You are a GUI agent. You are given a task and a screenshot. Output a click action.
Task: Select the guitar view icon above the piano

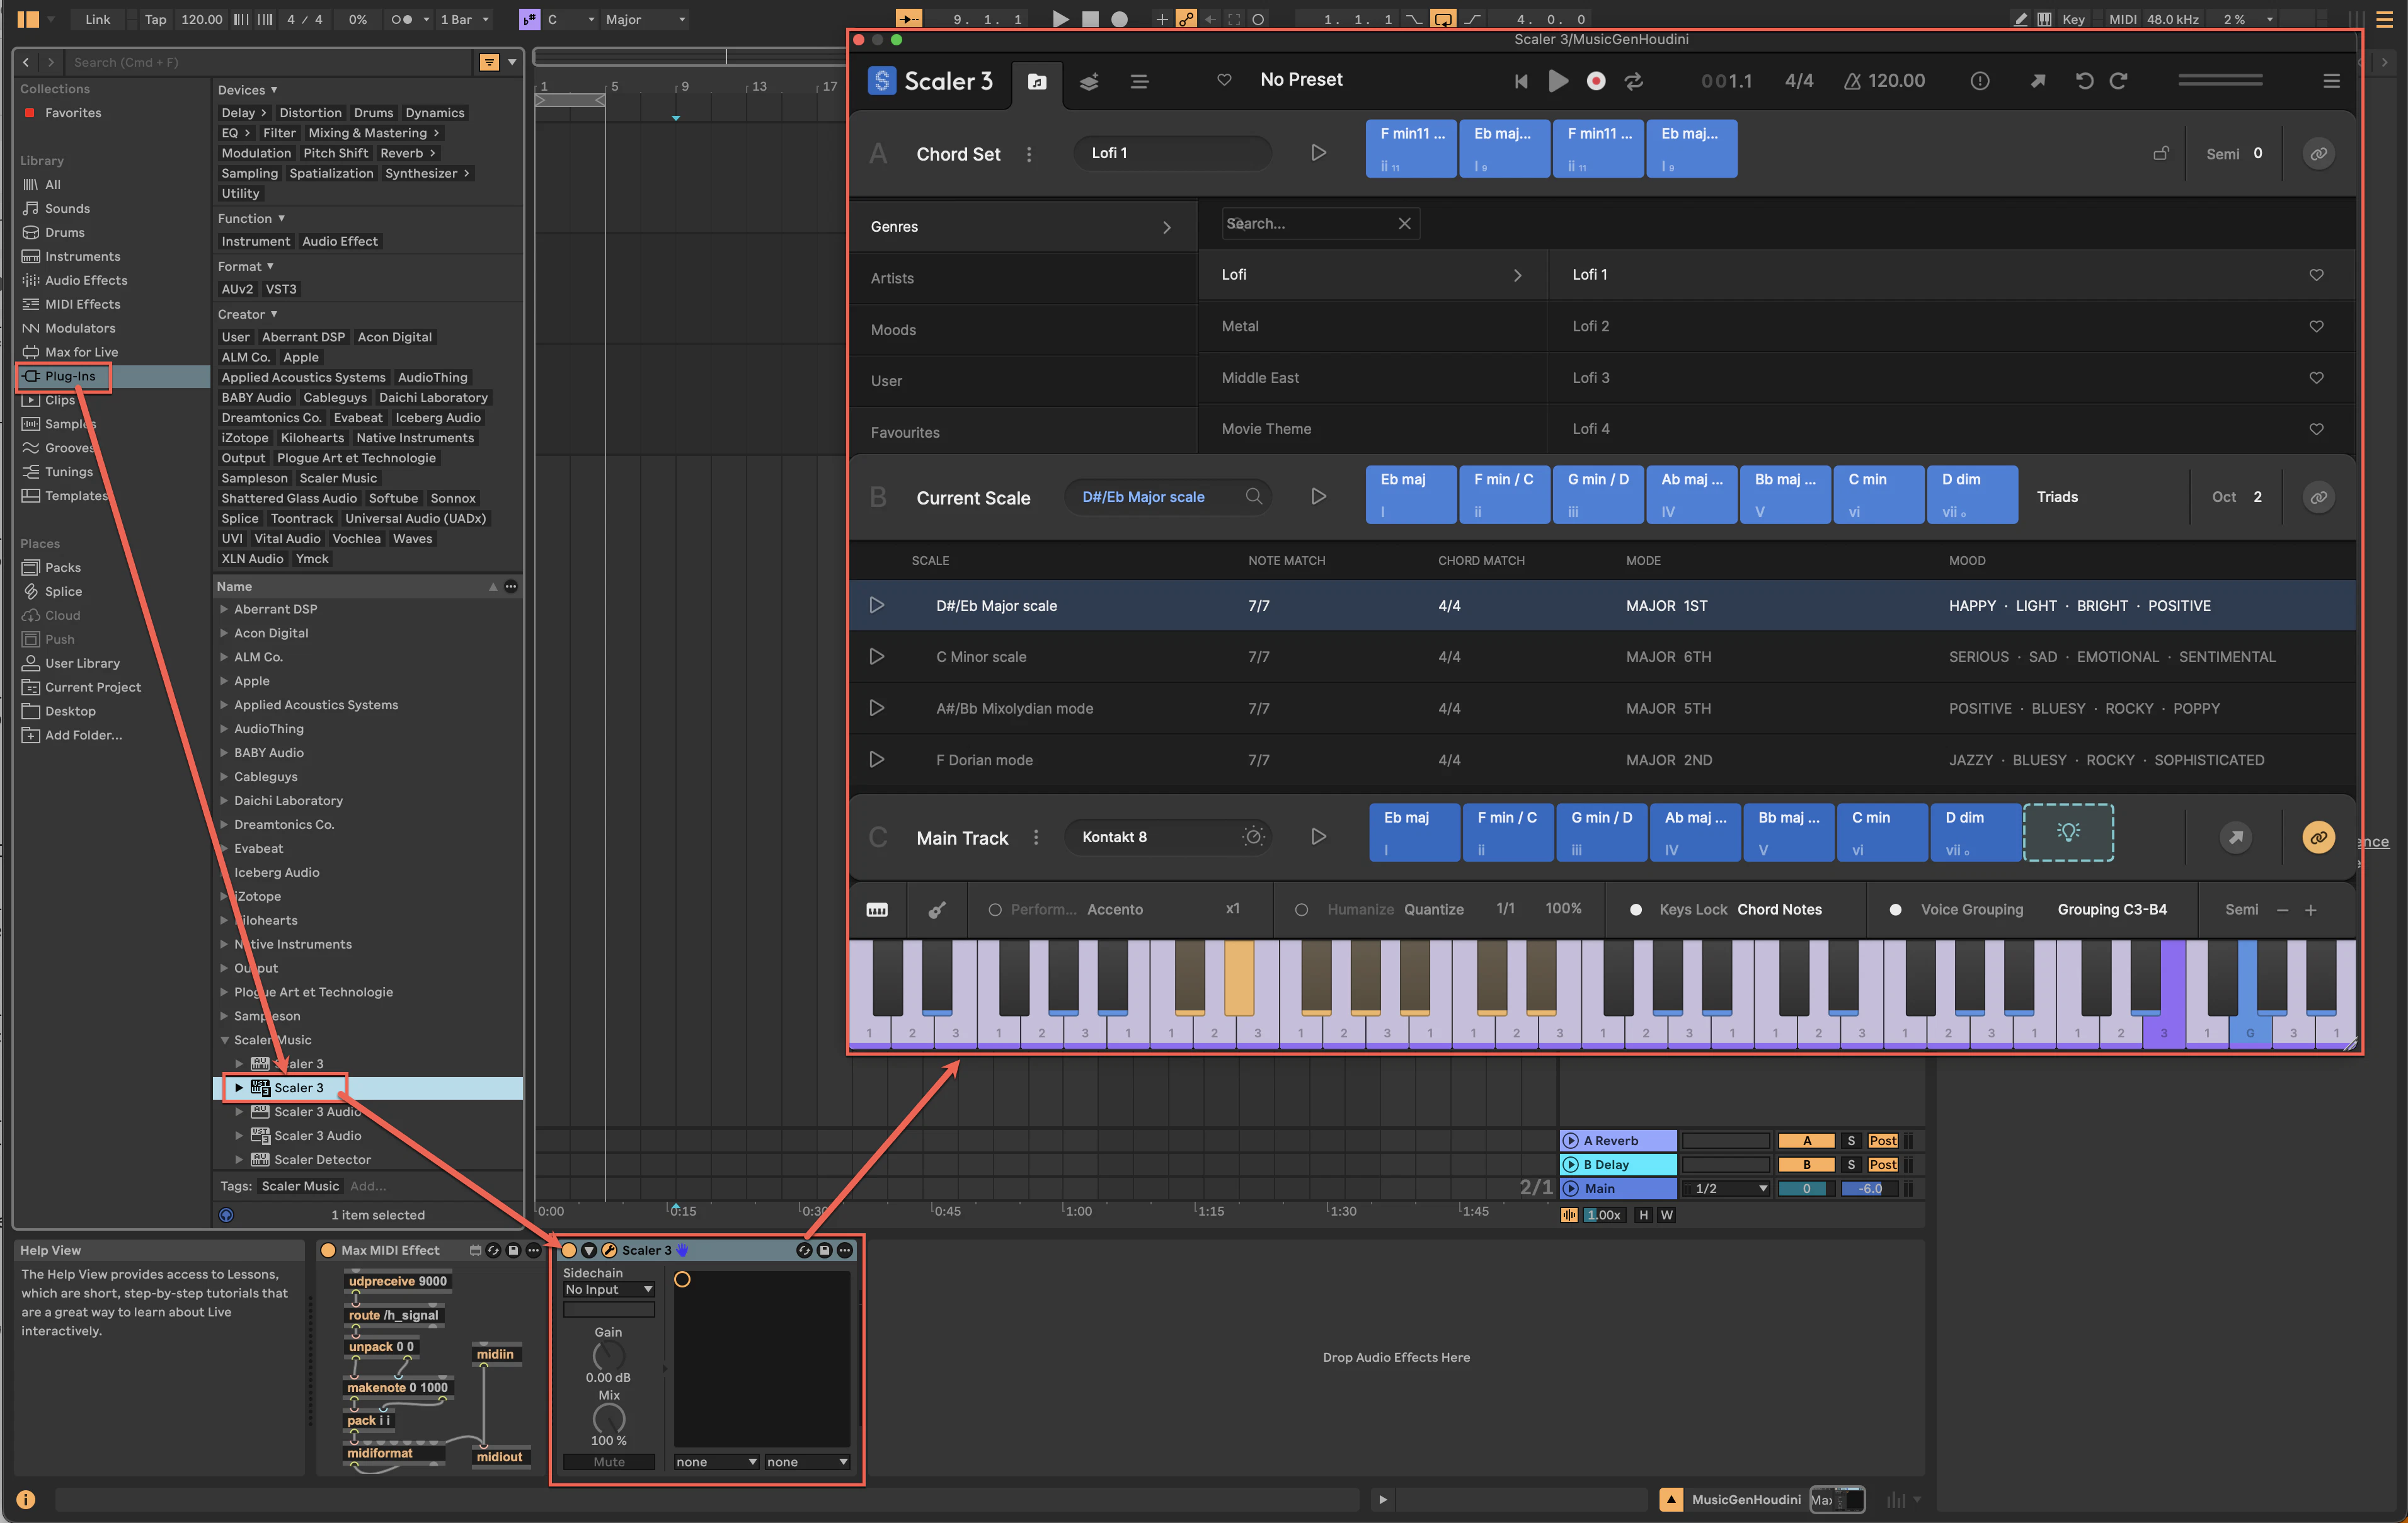(937, 910)
